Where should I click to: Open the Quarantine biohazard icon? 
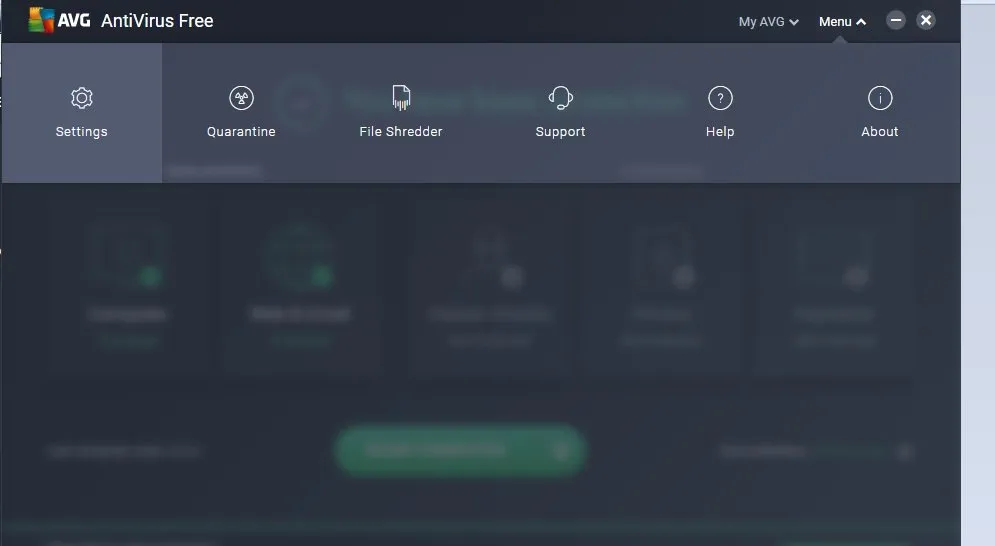point(241,98)
